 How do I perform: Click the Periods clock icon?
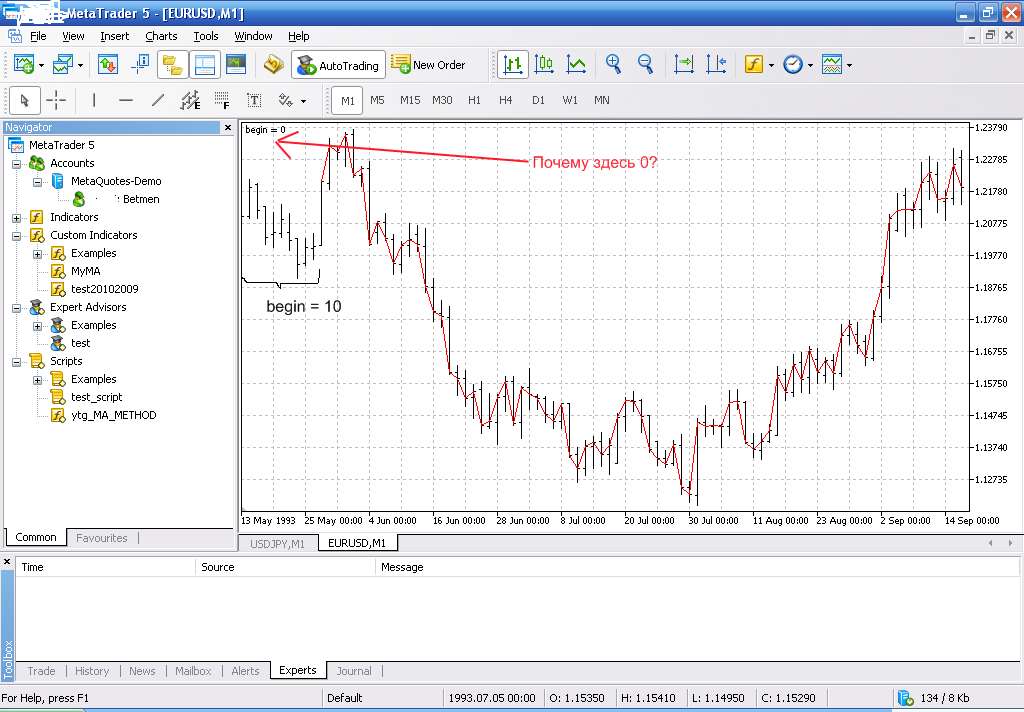click(792, 65)
